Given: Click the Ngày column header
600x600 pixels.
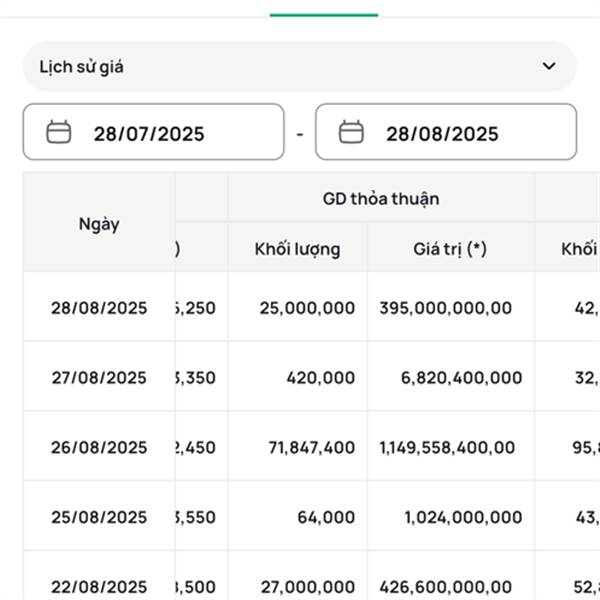Looking at the screenshot, I should point(99,223).
